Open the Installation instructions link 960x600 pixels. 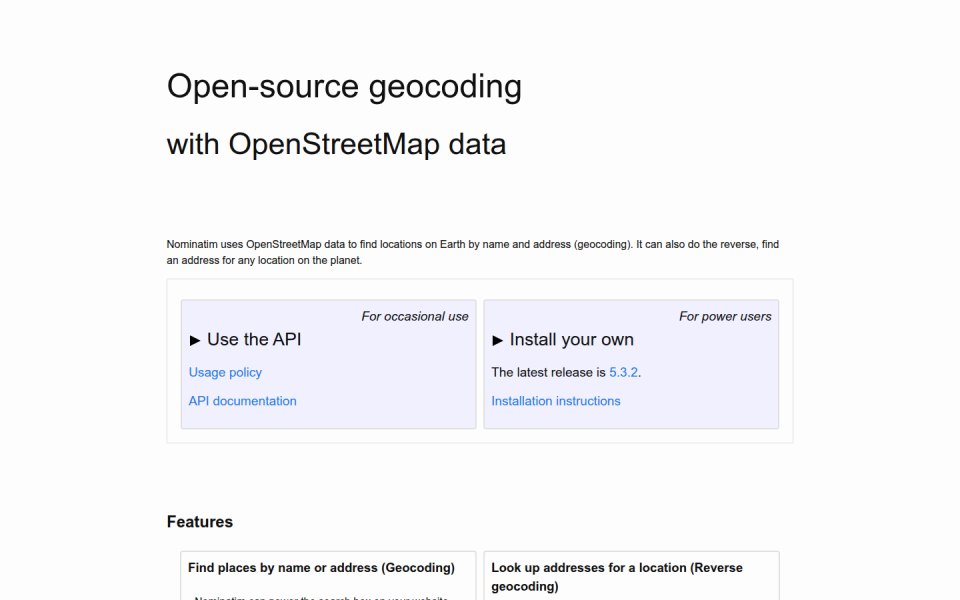point(555,401)
